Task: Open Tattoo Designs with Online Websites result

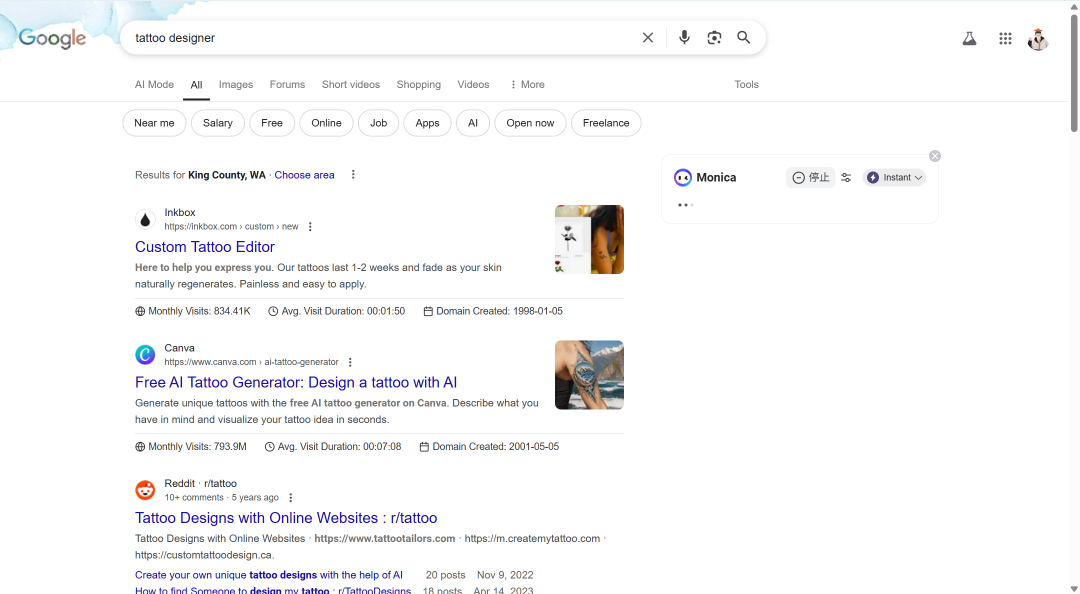Action: coord(286,518)
